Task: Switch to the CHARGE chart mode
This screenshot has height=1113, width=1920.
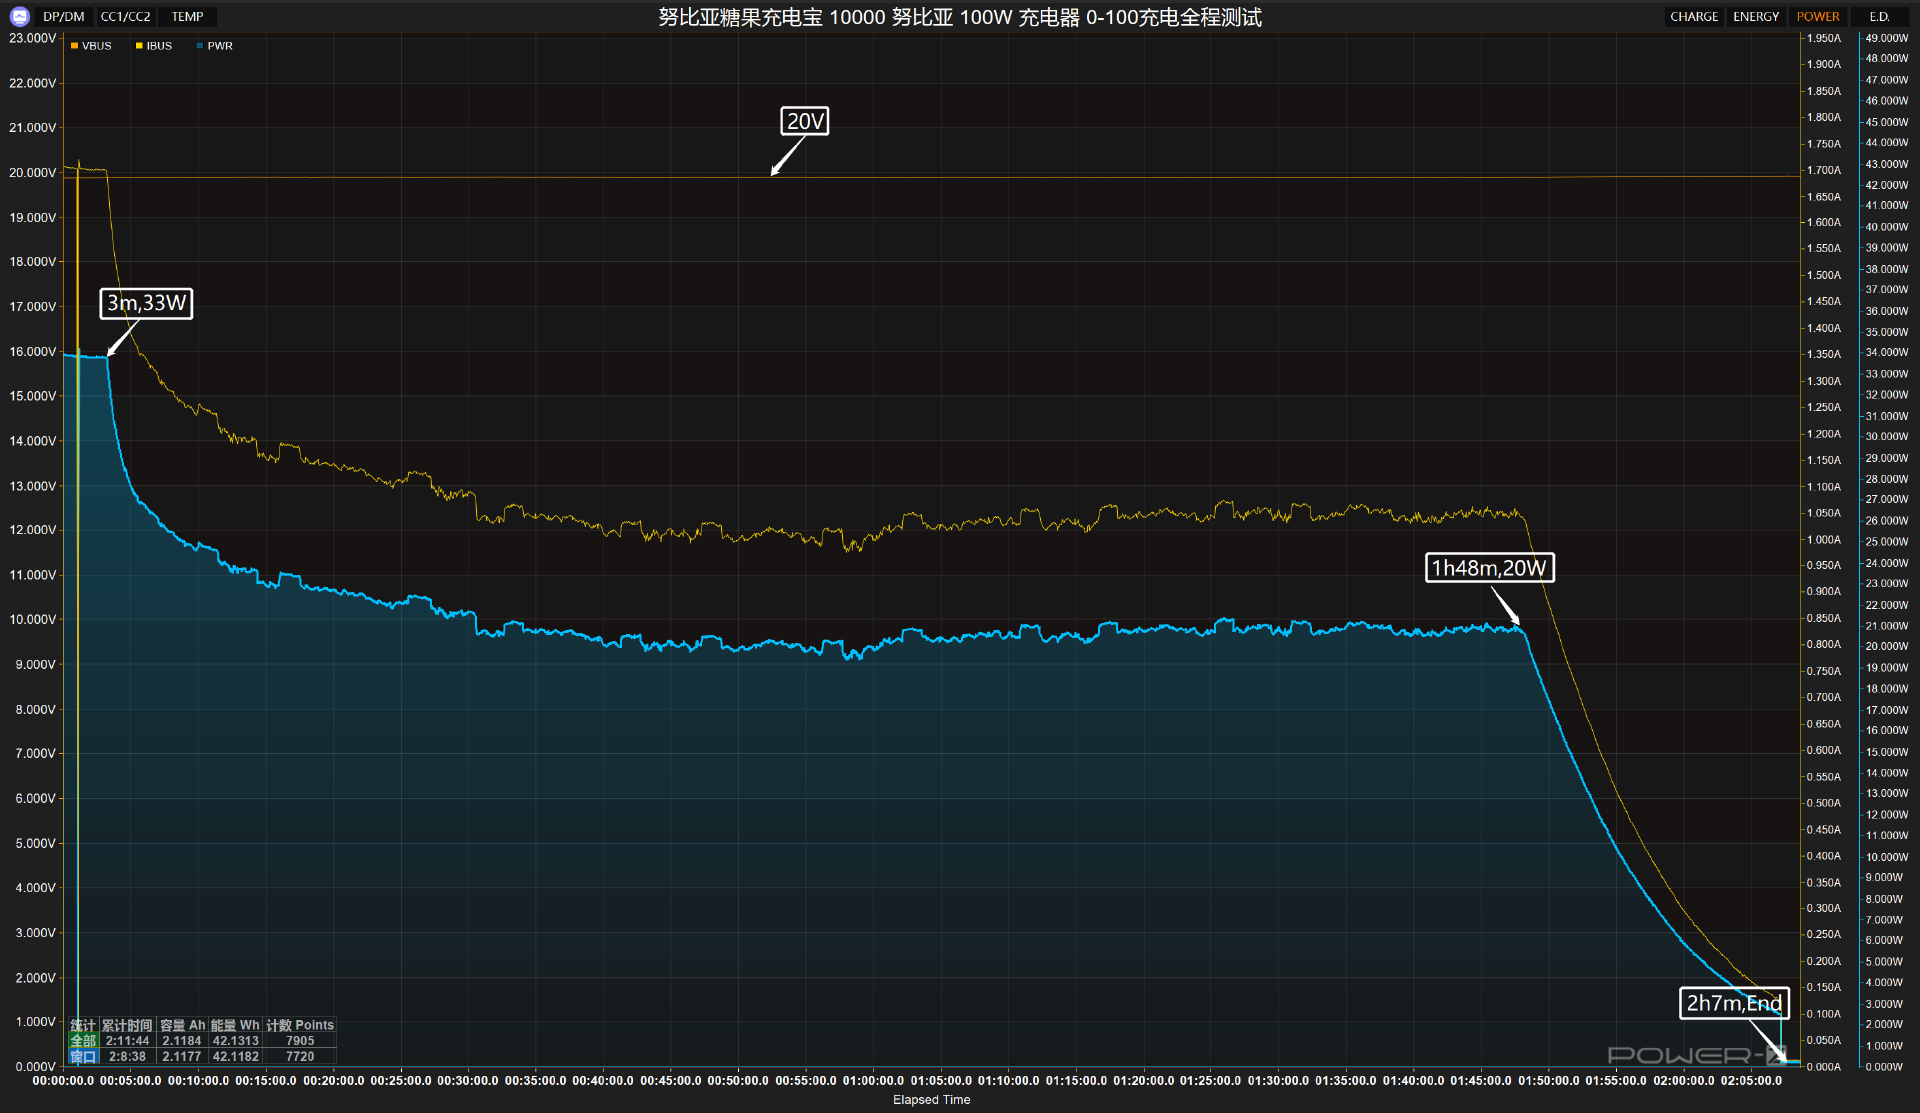Action: tap(1694, 17)
